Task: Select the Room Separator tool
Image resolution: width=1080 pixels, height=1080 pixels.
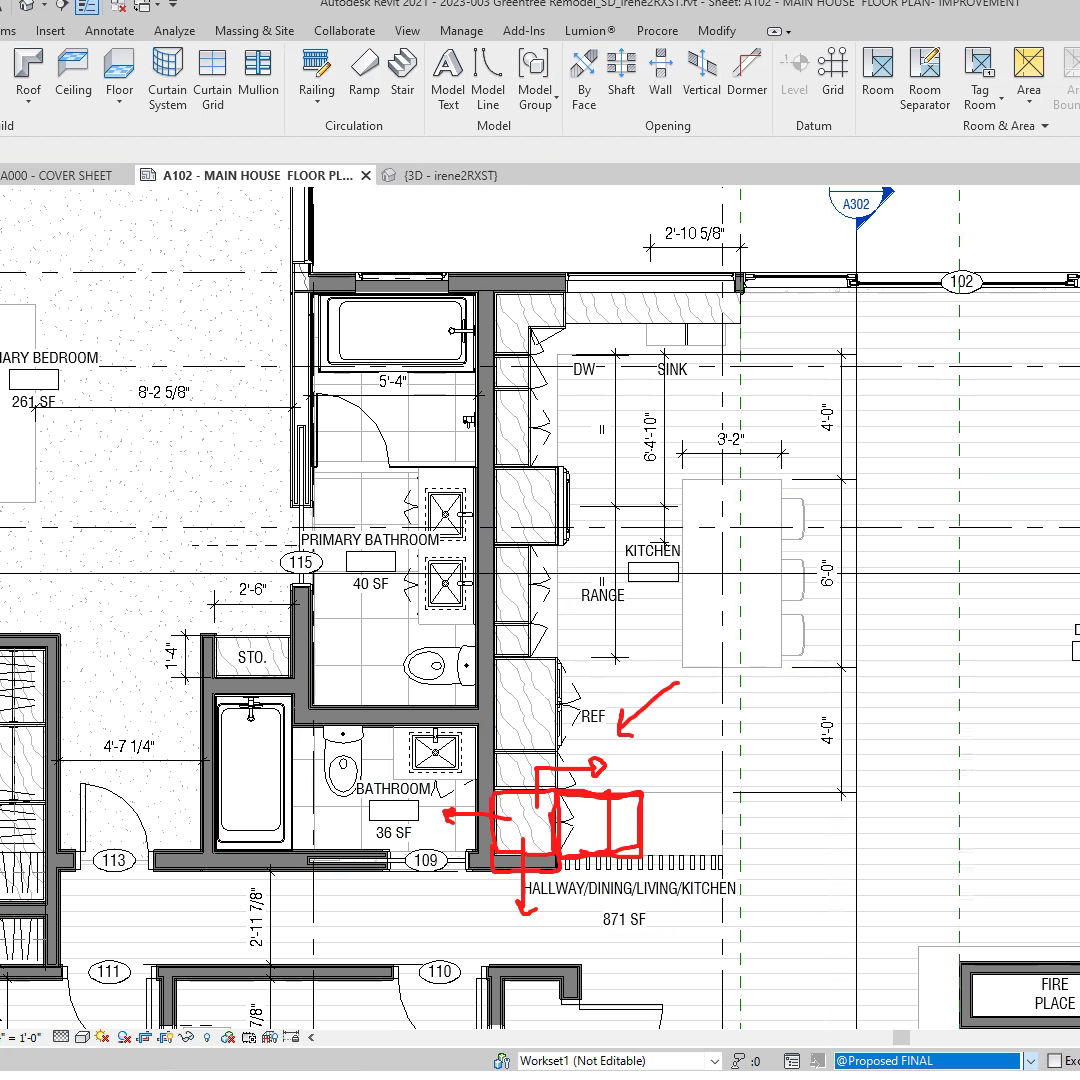Action: pyautogui.click(x=925, y=75)
